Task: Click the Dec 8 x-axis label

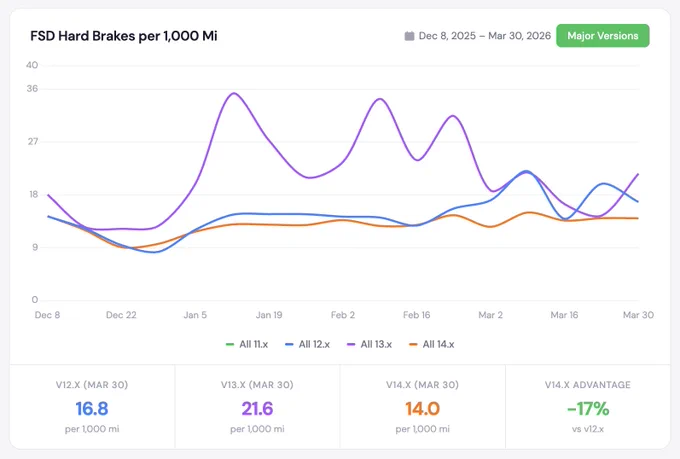Action: pyautogui.click(x=47, y=315)
